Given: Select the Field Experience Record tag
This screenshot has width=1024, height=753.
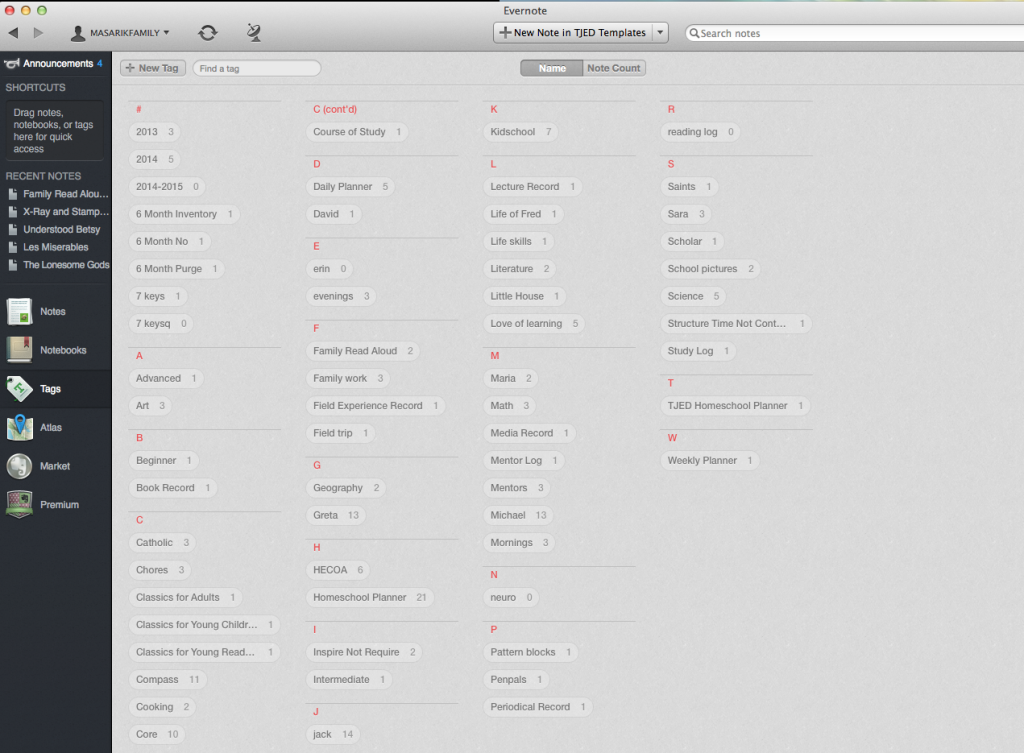Looking at the screenshot, I should click(x=376, y=406).
